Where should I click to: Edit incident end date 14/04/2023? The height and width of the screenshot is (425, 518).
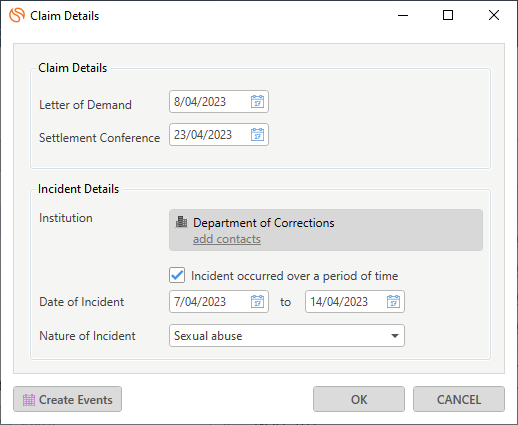click(x=345, y=302)
